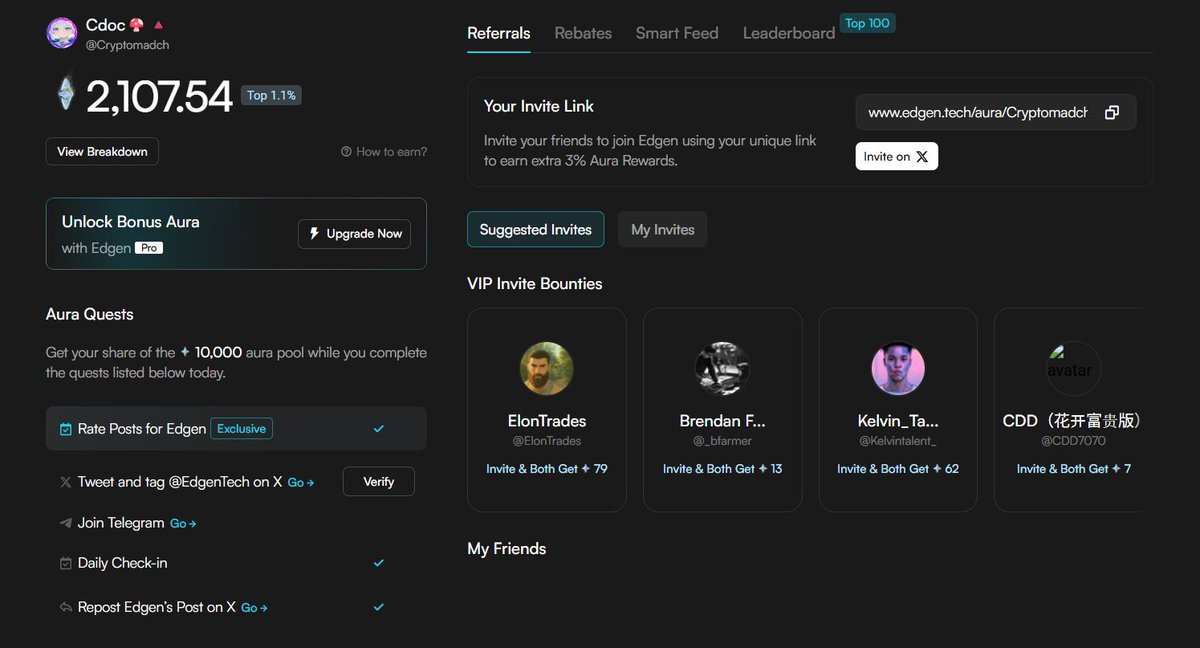Viewport: 1200px width, 648px height.
Task: Click the checkmark on Repost Edgen's Post
Action: click(379, 607)
